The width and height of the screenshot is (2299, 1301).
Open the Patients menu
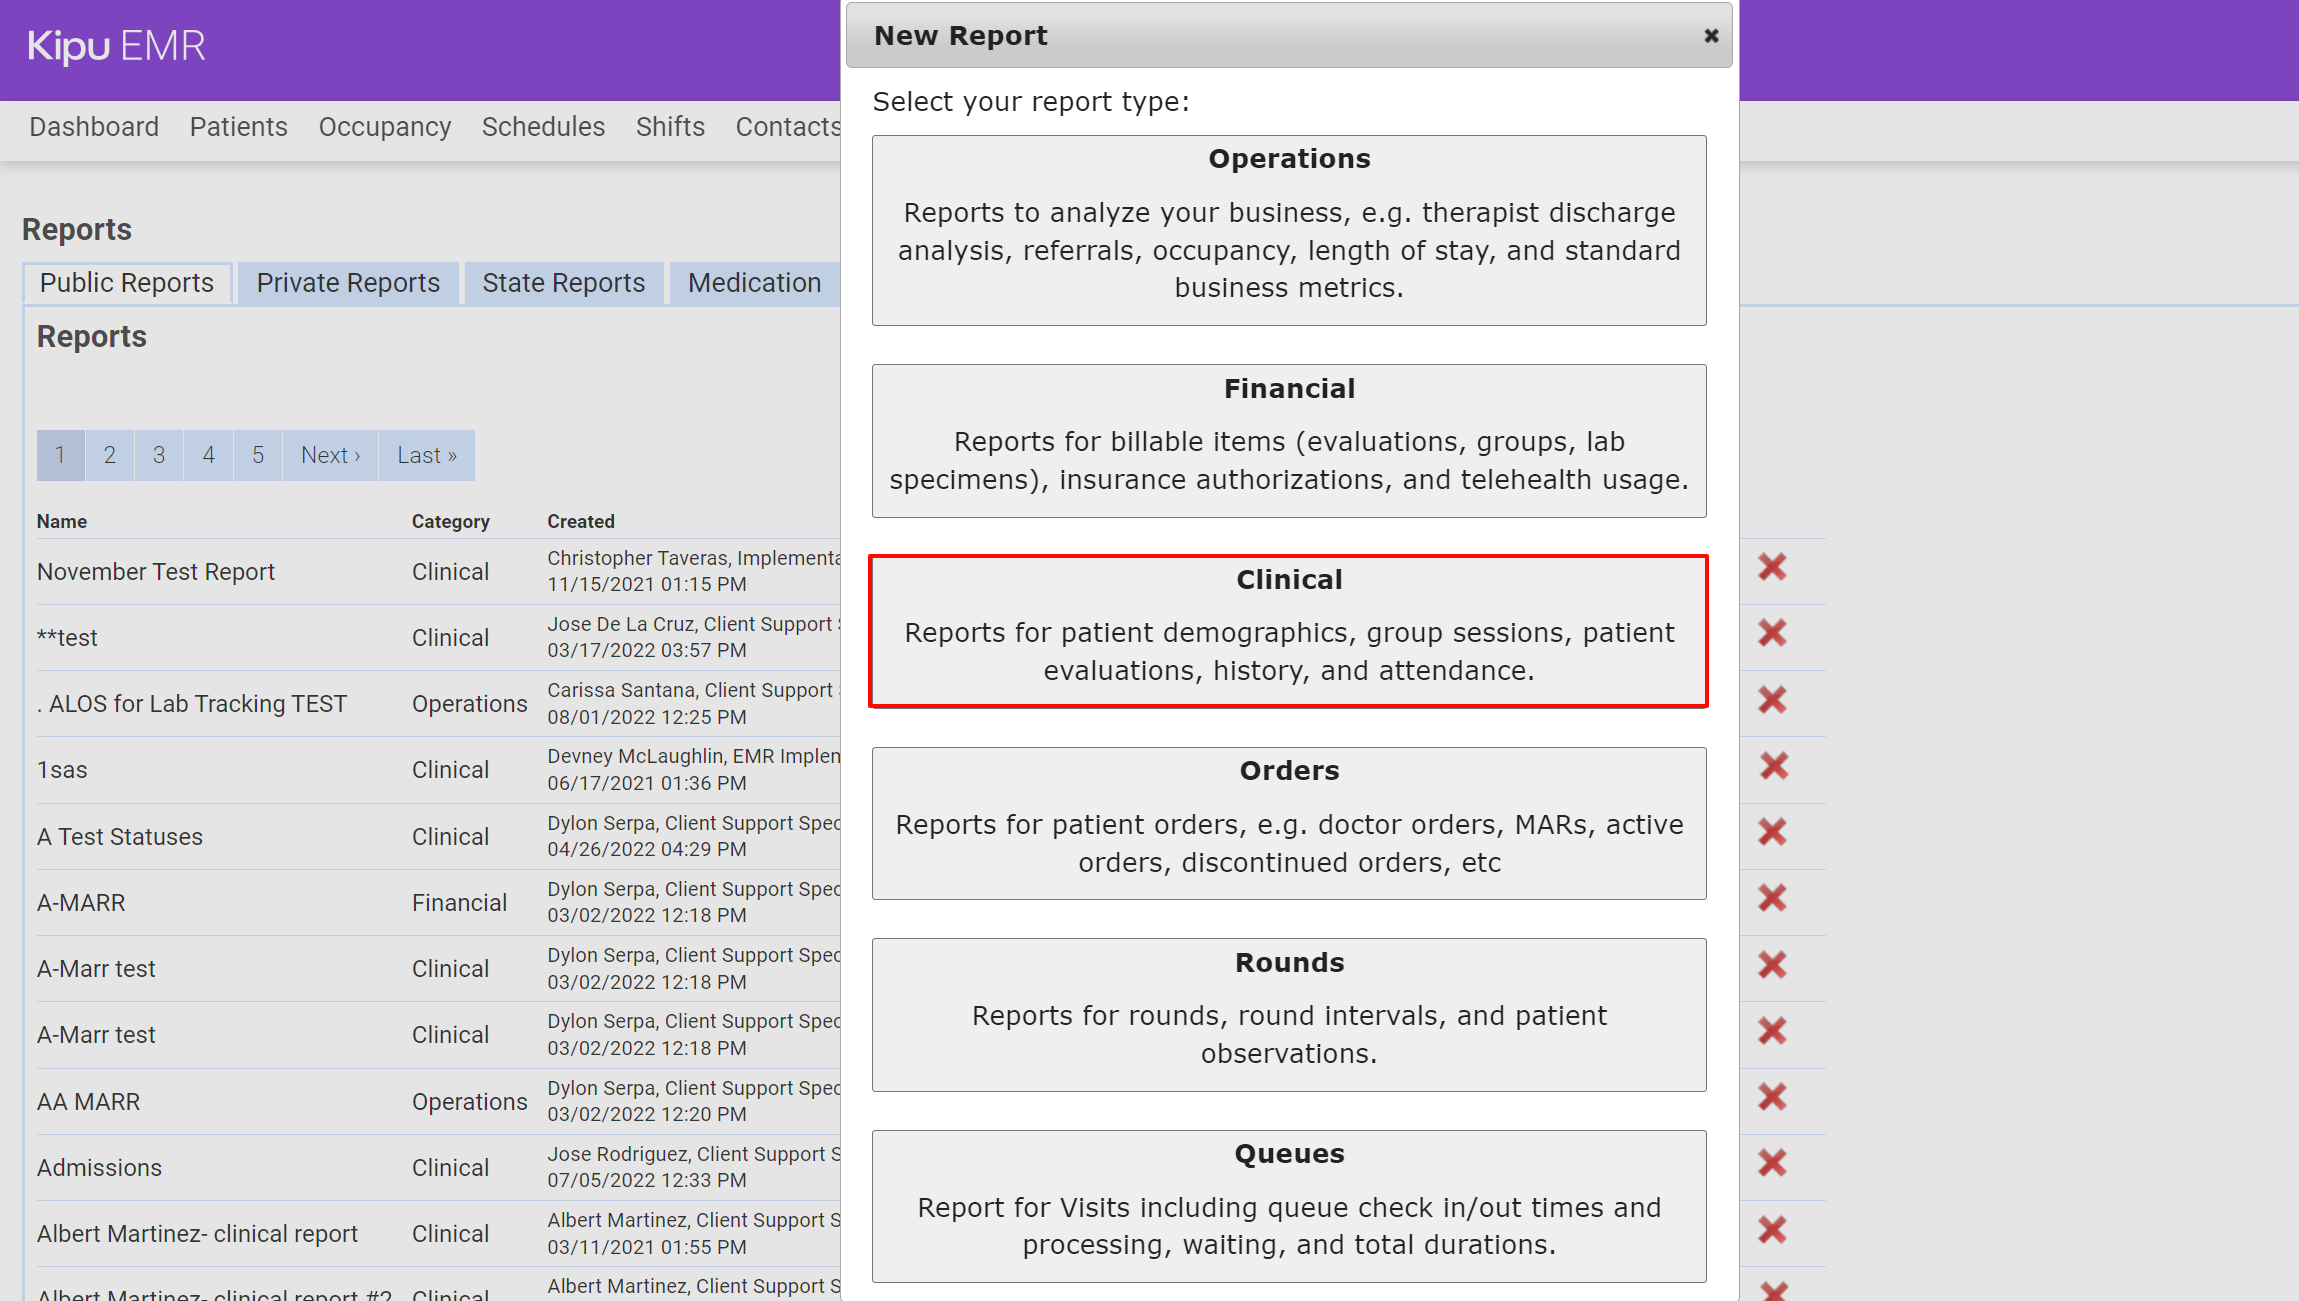click(x=238, y=127)
